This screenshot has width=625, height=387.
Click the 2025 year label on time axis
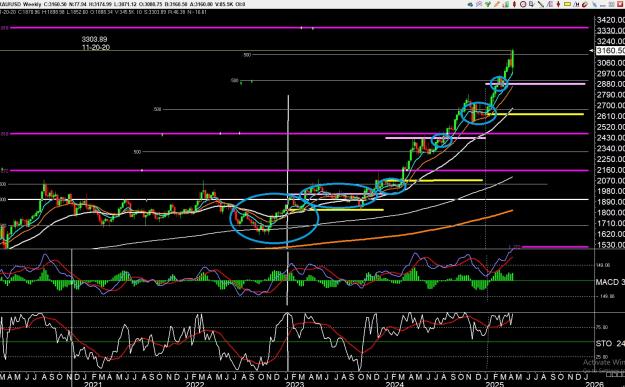click(x=495, y=384)
